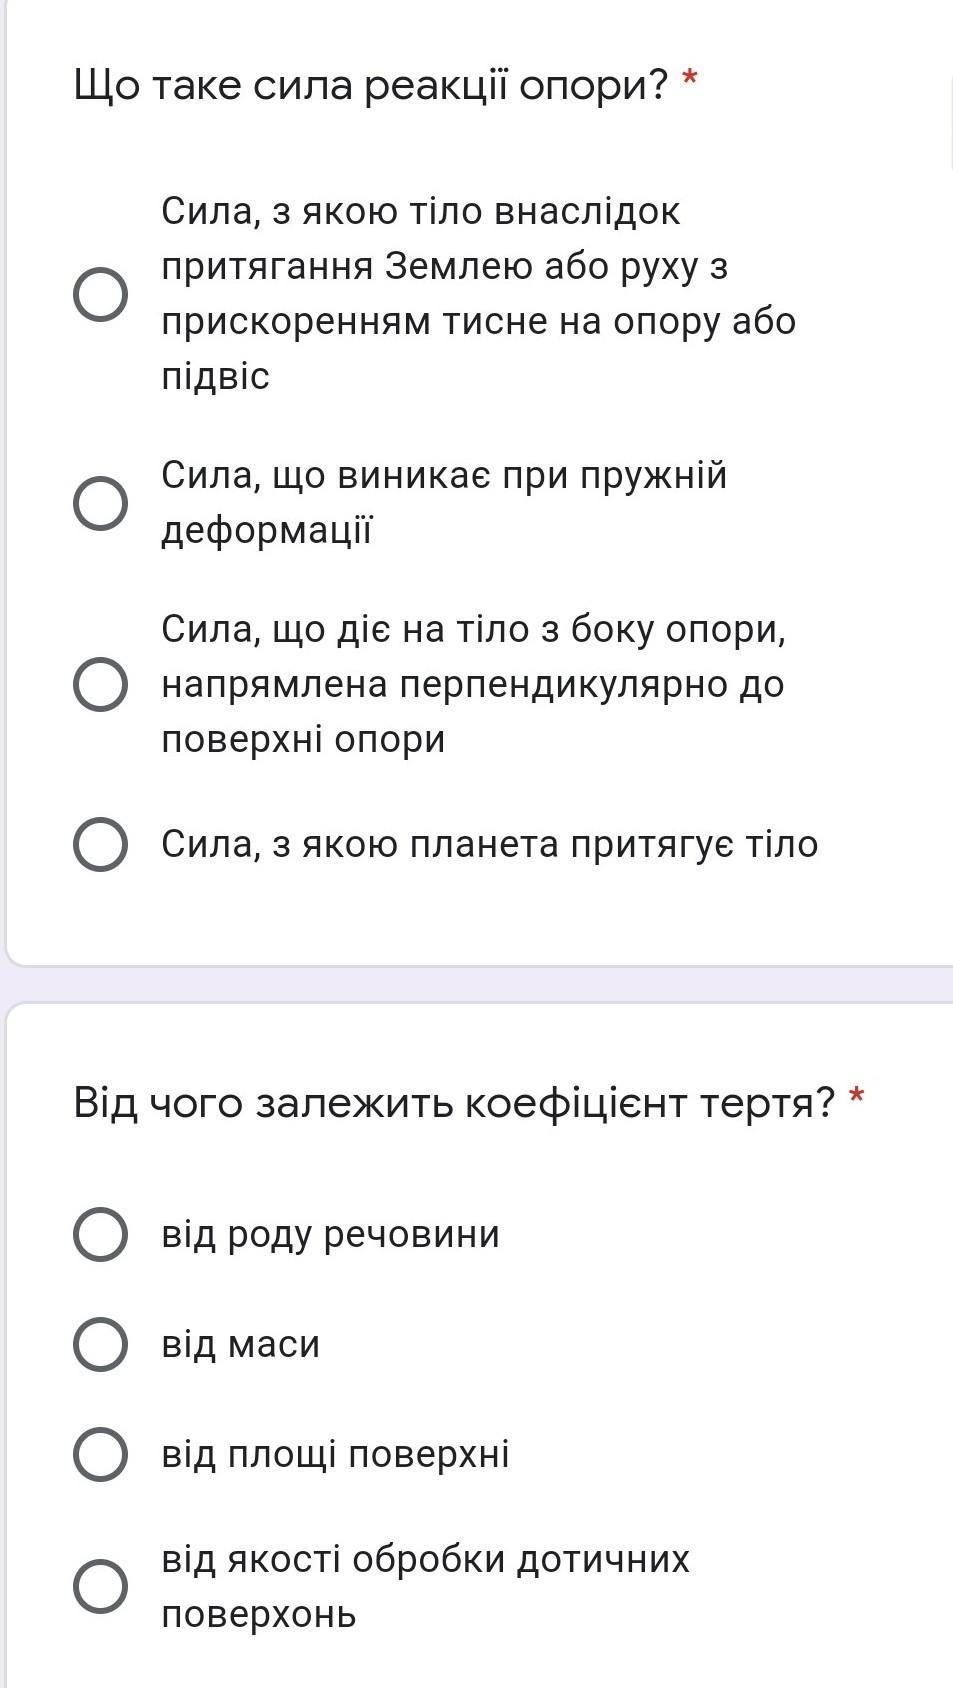The image size is (953, 1688).
Task: Click the label text 'від роду речовини'
Action: pos(330,1234)
